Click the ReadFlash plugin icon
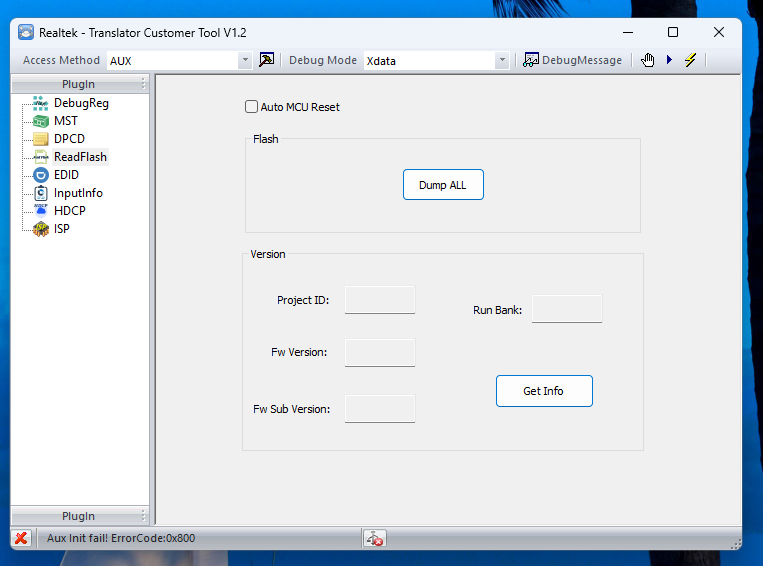Screen dimensions: 763x566 coord(41,157)
